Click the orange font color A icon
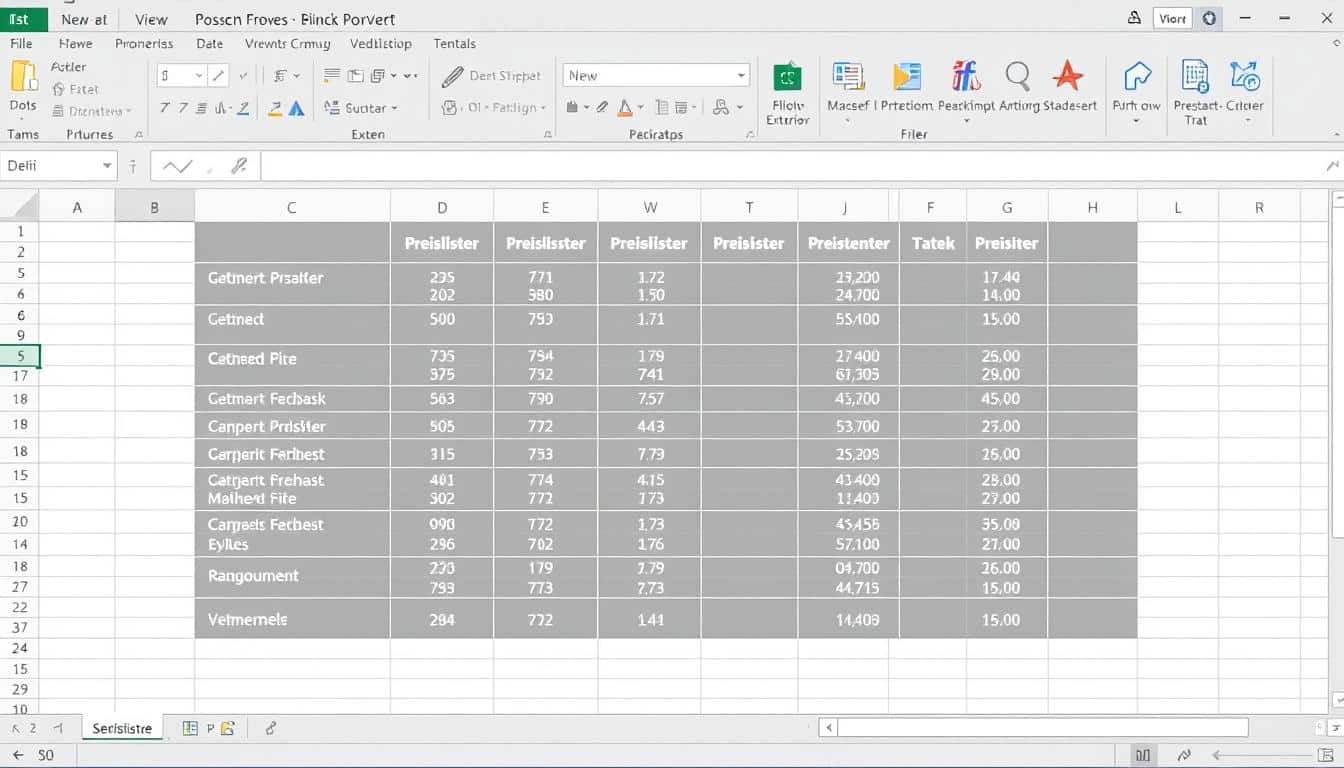 tap(625, 107)
